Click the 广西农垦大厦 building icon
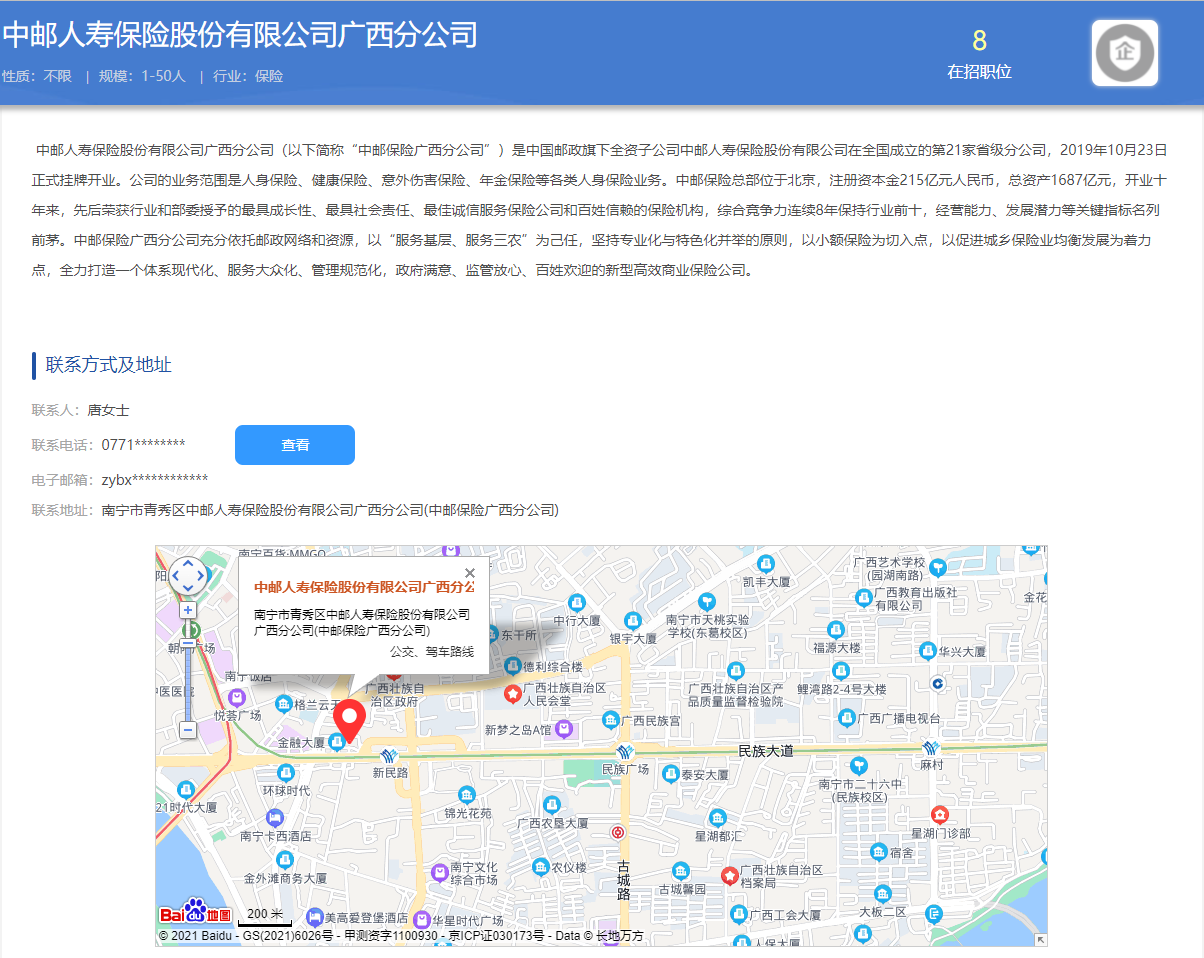The image size is (1204, 958). (x=551, y=803)
